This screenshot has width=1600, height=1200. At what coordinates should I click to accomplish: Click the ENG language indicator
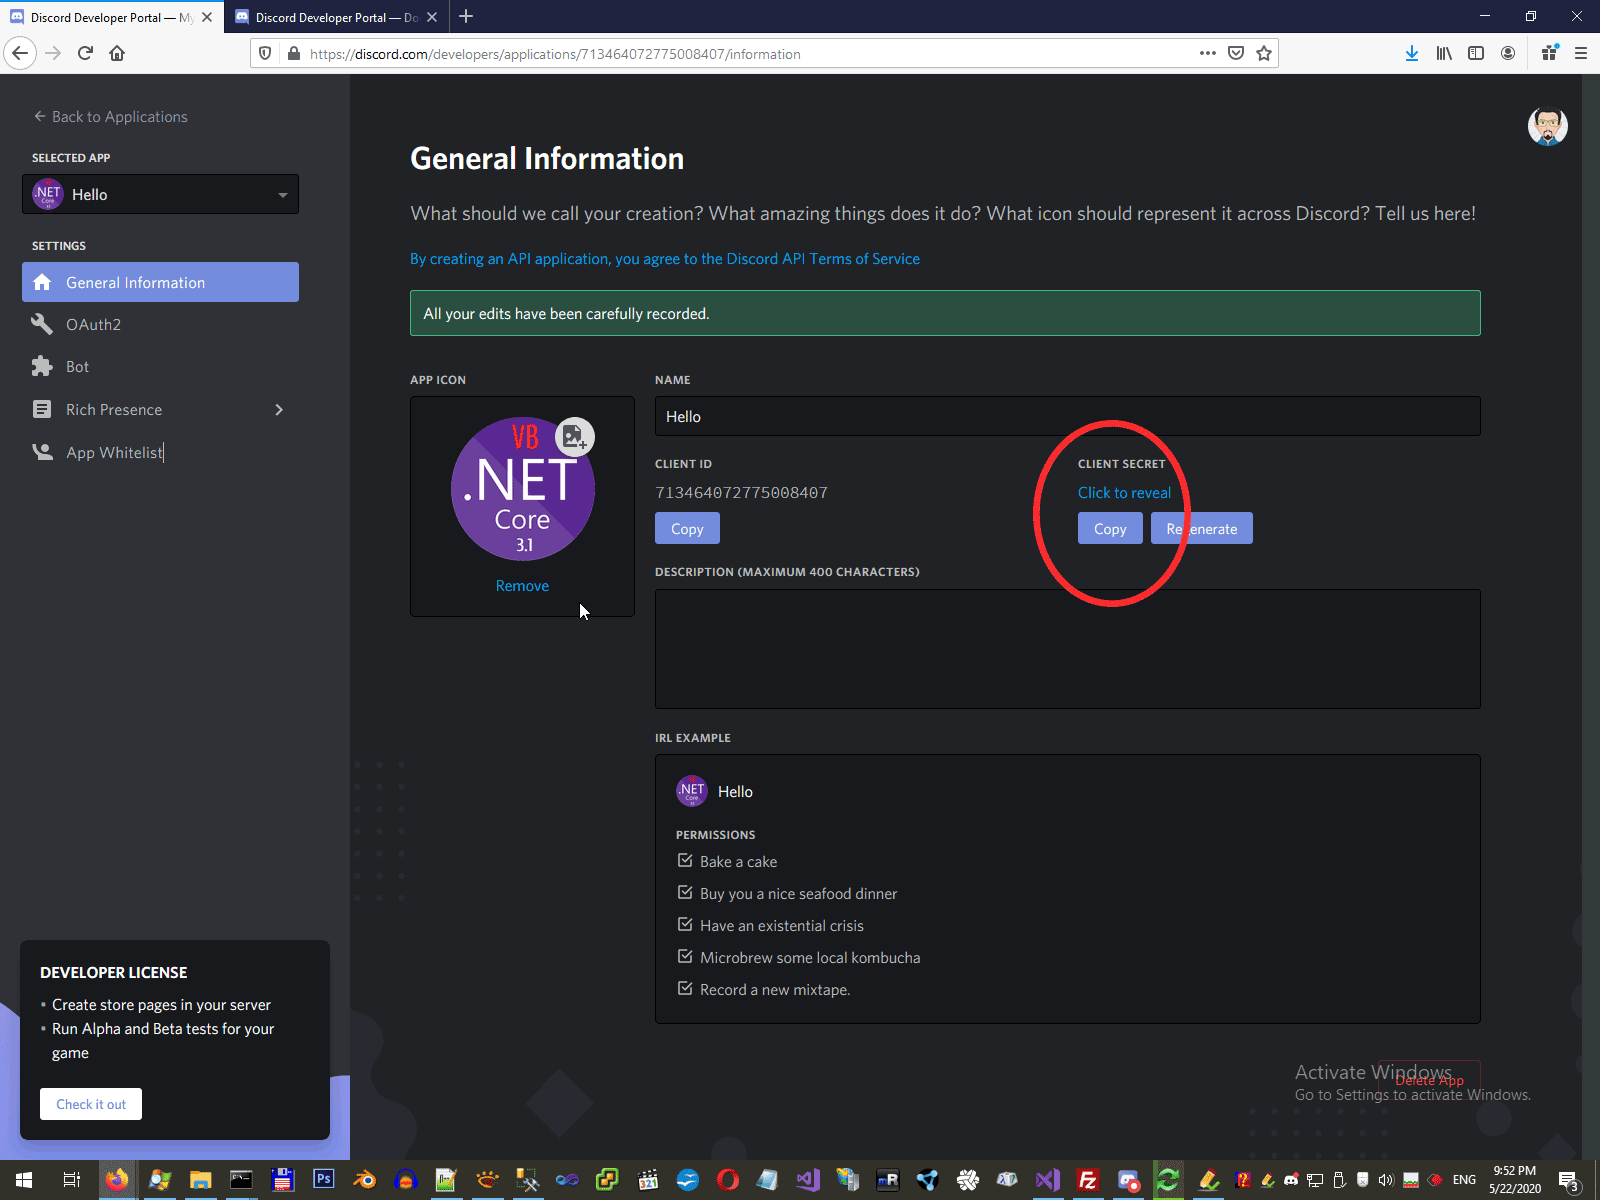(x=1464, y=1180)
